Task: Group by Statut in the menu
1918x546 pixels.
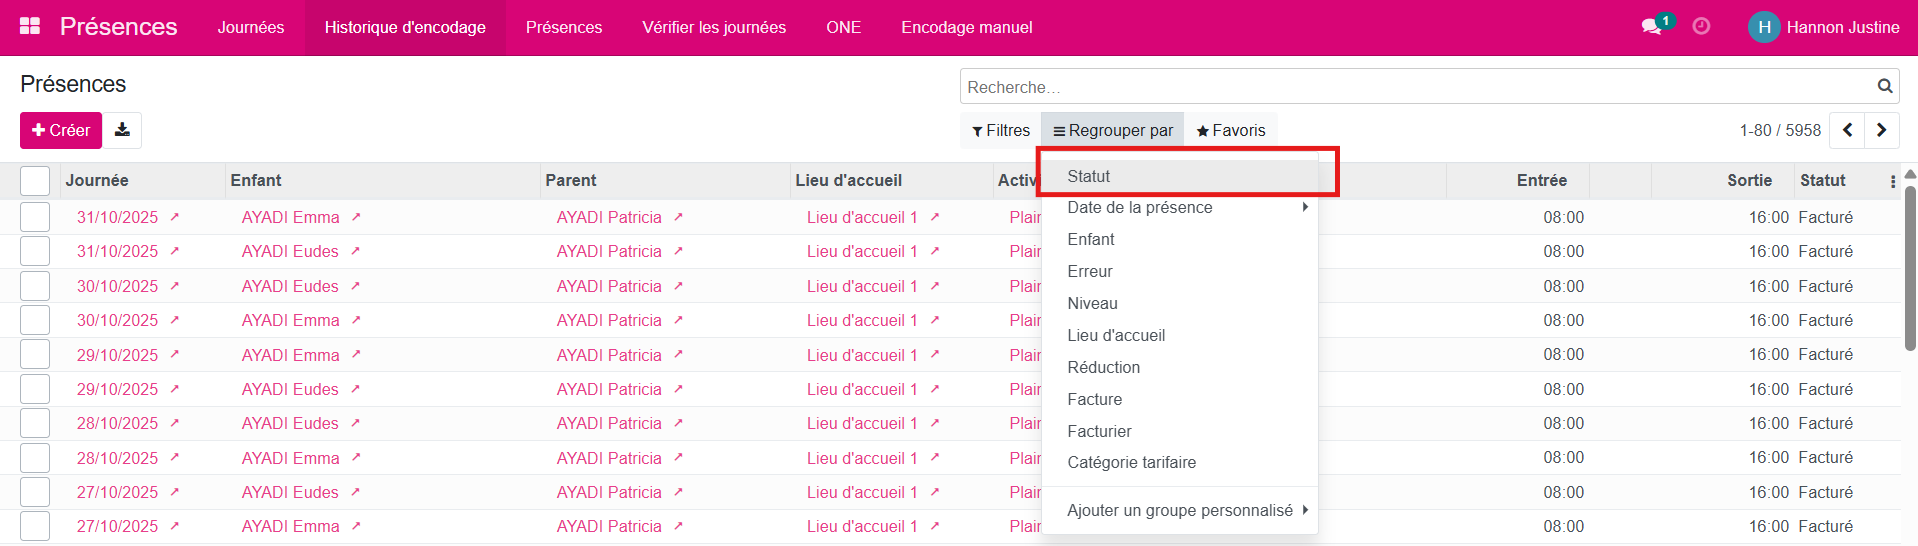Action: (1089, 176)
